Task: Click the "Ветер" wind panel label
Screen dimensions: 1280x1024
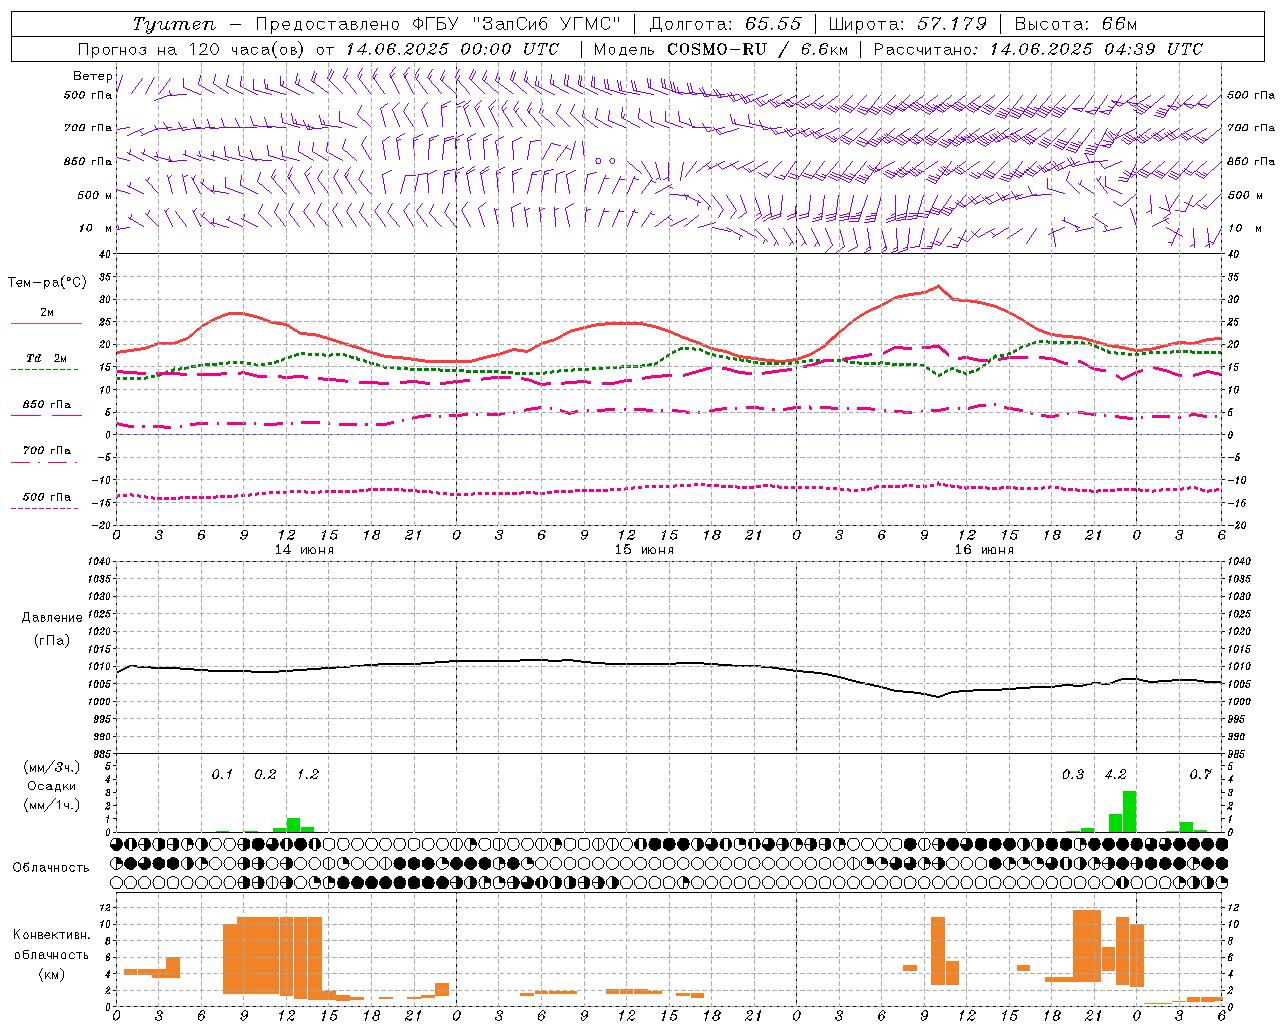Action: point(92,76)
